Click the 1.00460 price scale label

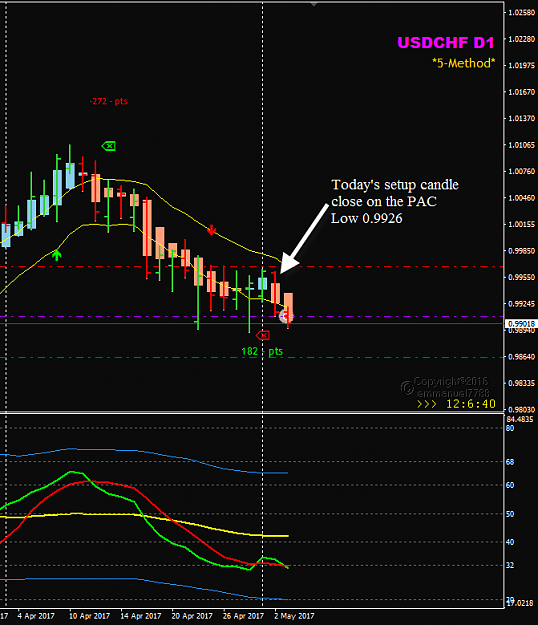522,198
